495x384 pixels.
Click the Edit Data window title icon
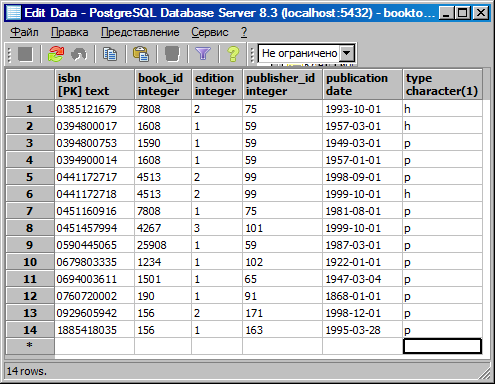click(x=13, y=13)
